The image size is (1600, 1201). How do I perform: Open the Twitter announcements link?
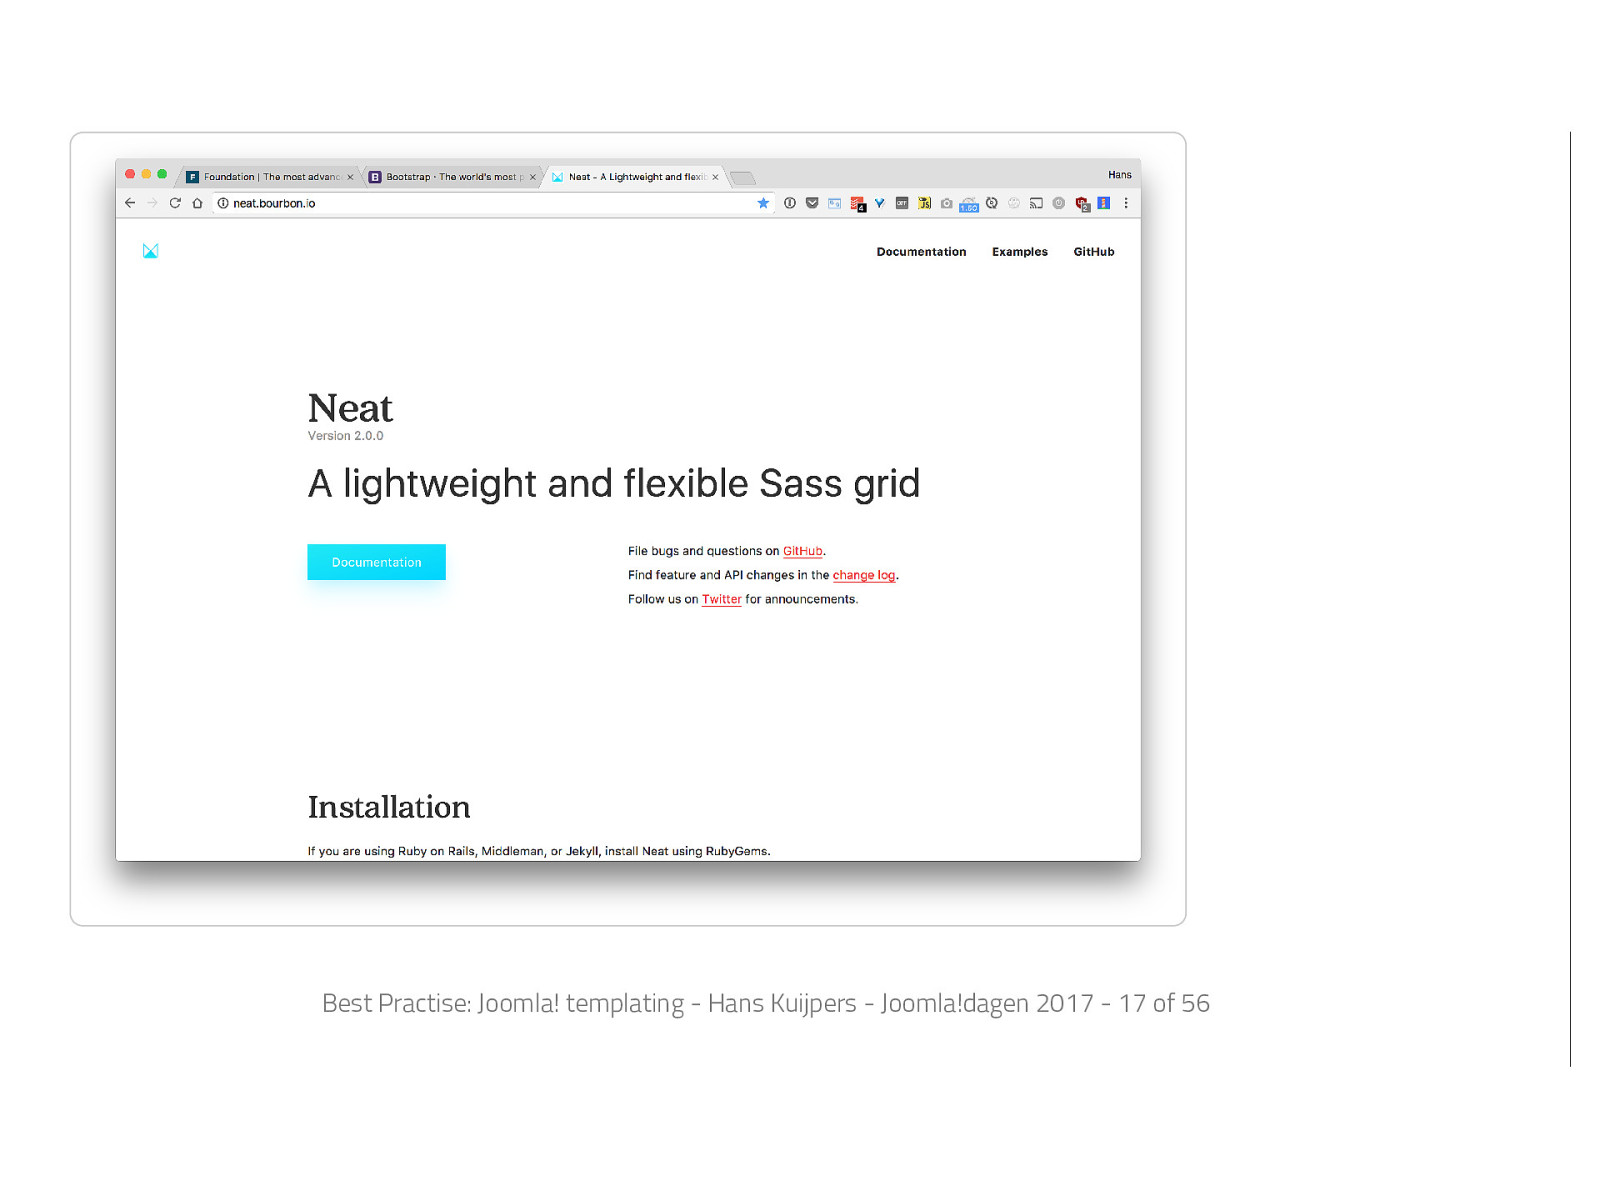pos(722,599)
